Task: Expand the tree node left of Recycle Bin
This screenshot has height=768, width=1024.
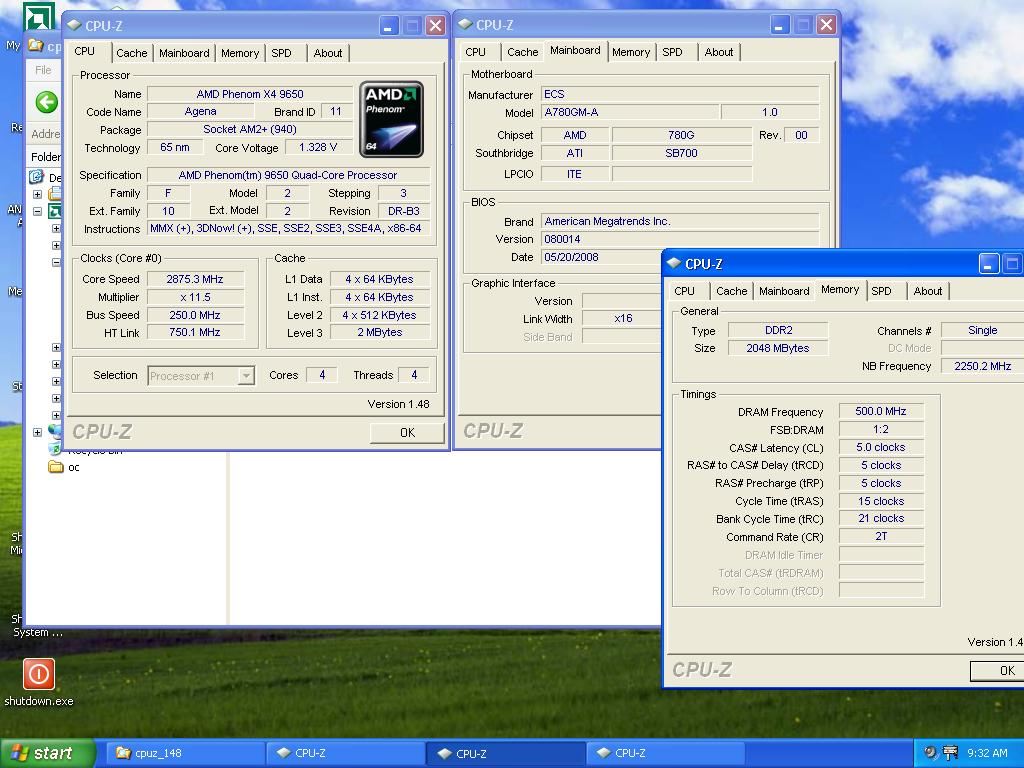Action: tap(37, 432)
